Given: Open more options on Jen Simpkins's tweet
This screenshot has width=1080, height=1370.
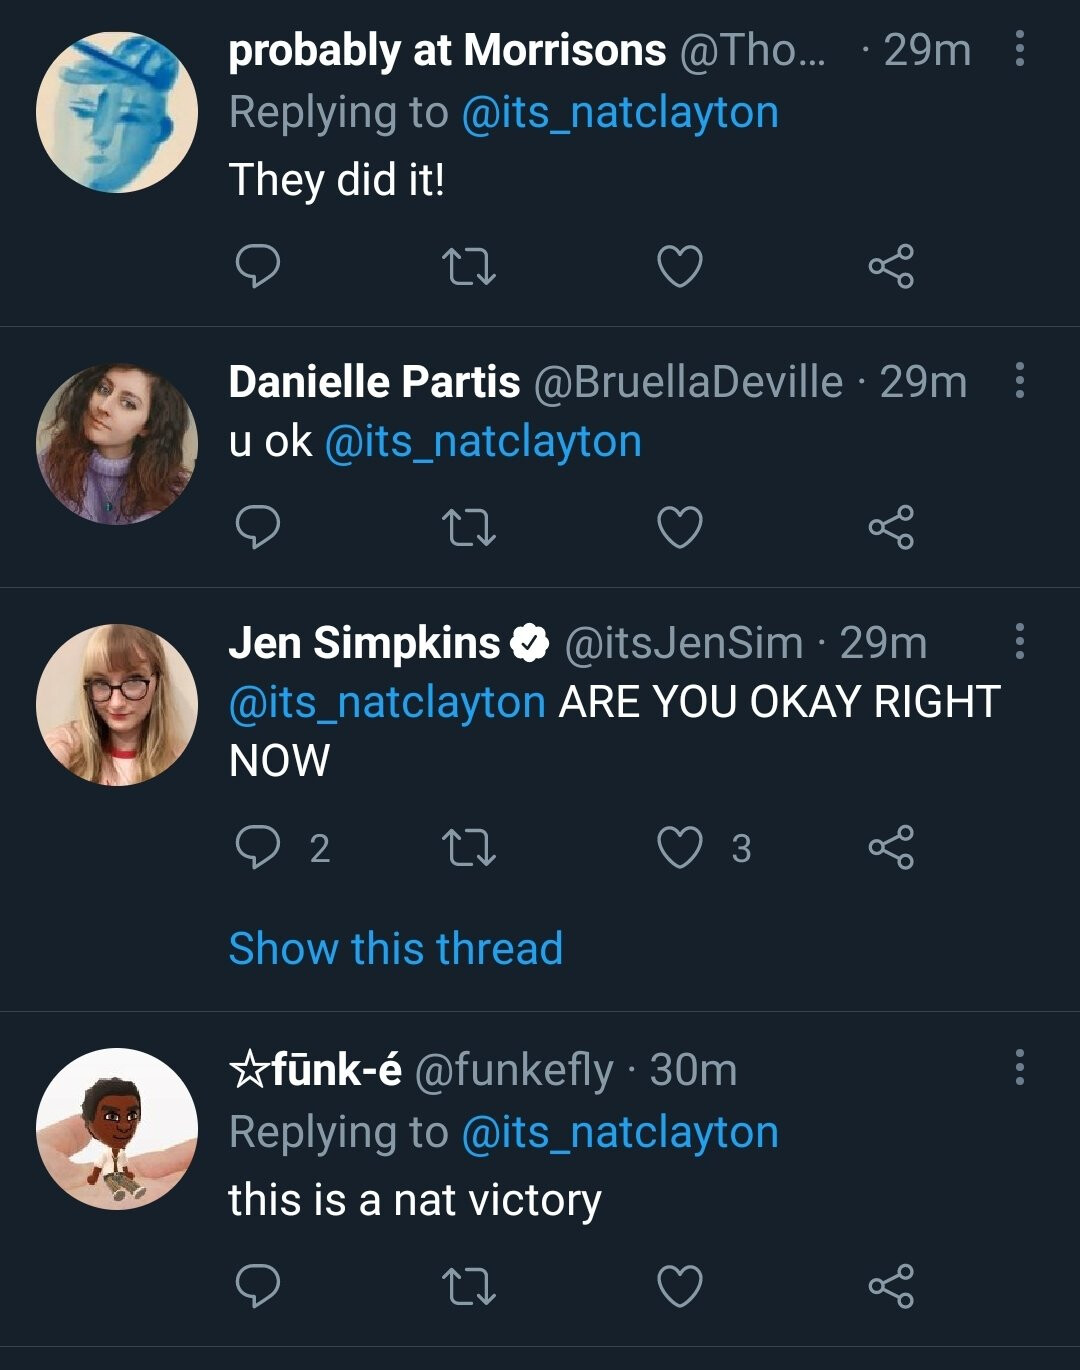Looking at the screenshot, I should [x=1019, y=641].
